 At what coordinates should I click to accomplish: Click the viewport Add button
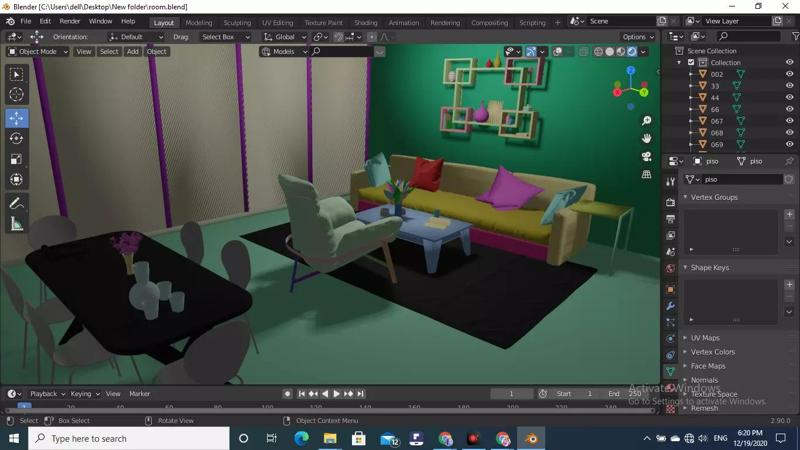[133, 52]
